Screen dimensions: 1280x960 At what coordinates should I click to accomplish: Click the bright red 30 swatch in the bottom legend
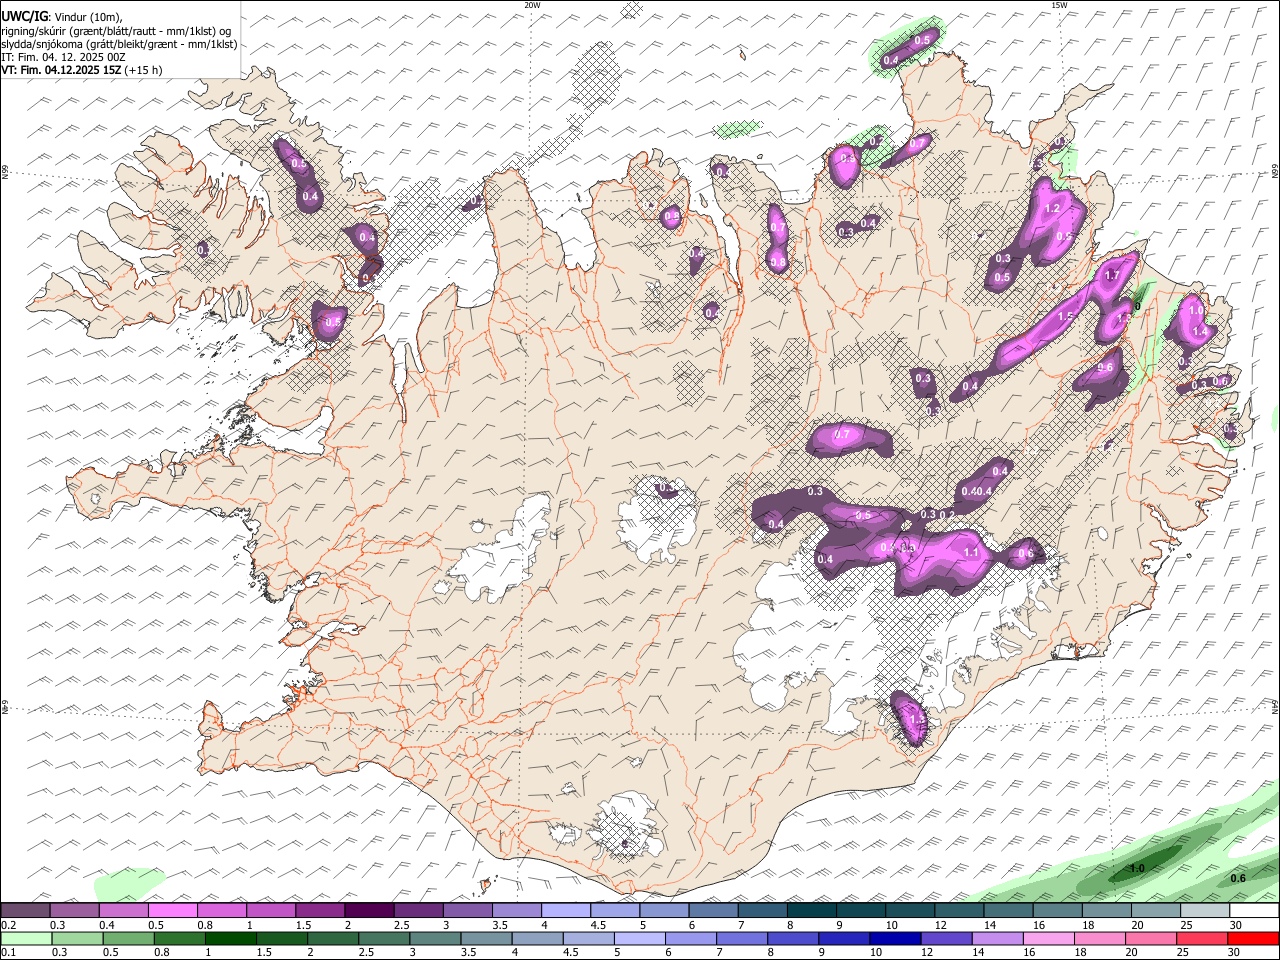1252,938
